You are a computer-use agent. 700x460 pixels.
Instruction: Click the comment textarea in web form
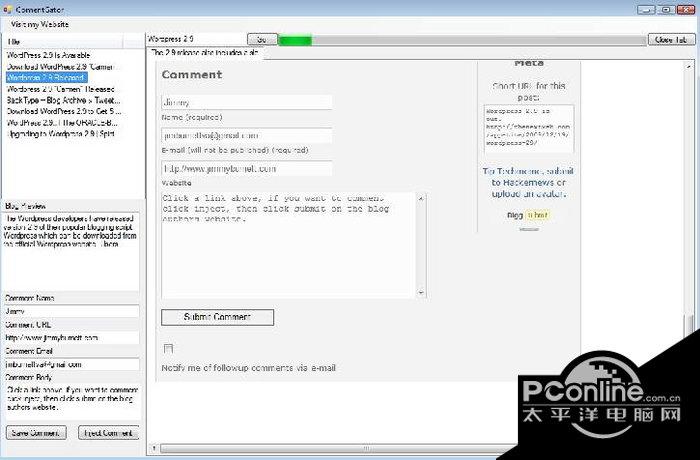click(x=289, y=245)
